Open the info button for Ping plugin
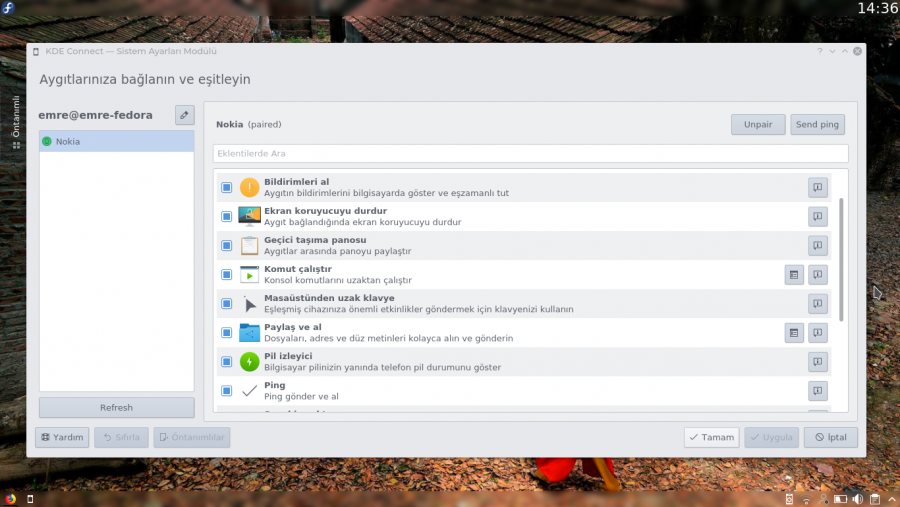900x507 pixels. 817,390
